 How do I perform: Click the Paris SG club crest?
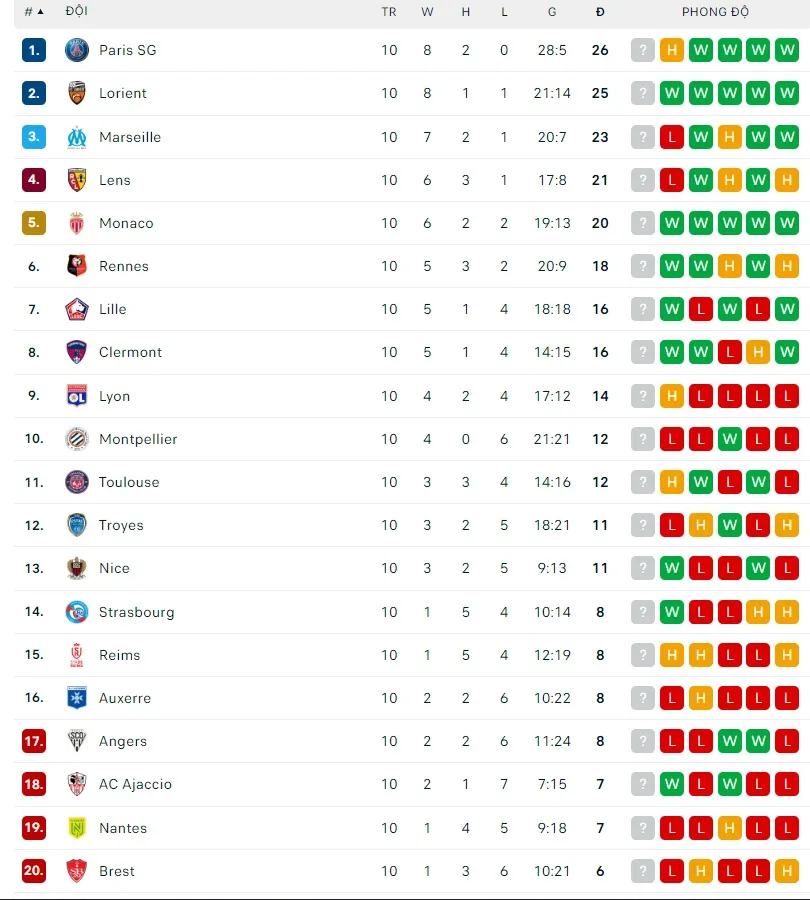coord(77,50)
